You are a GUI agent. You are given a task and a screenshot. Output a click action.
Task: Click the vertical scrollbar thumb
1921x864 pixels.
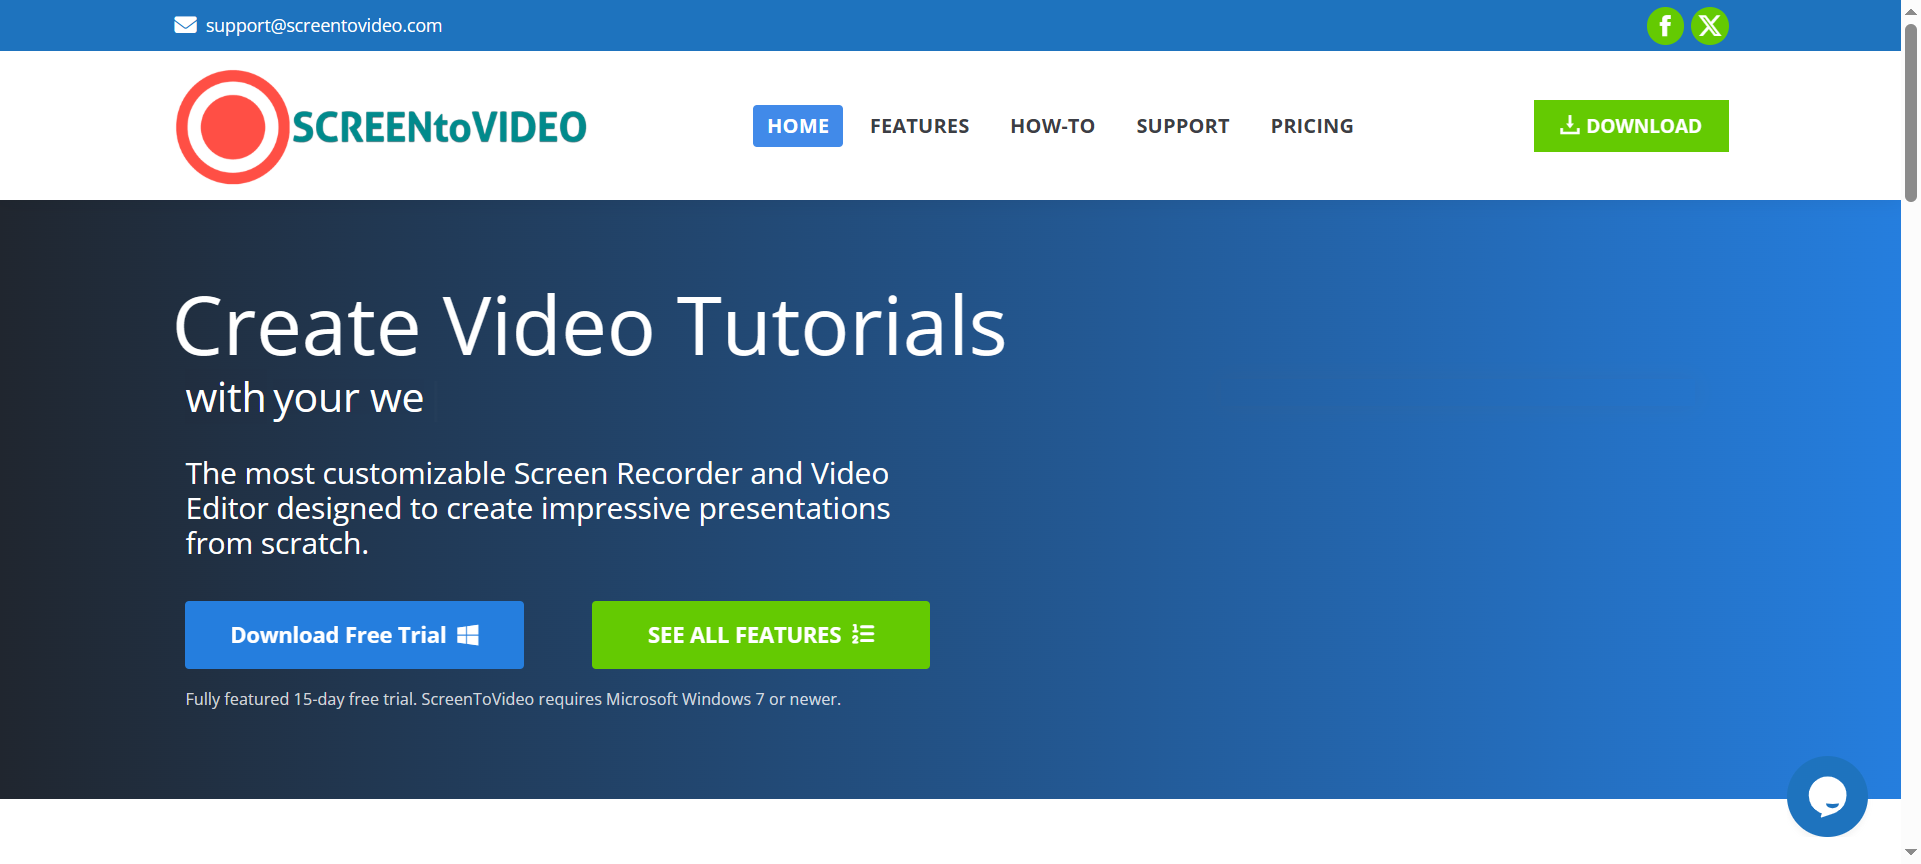[x=1911, y=110]
